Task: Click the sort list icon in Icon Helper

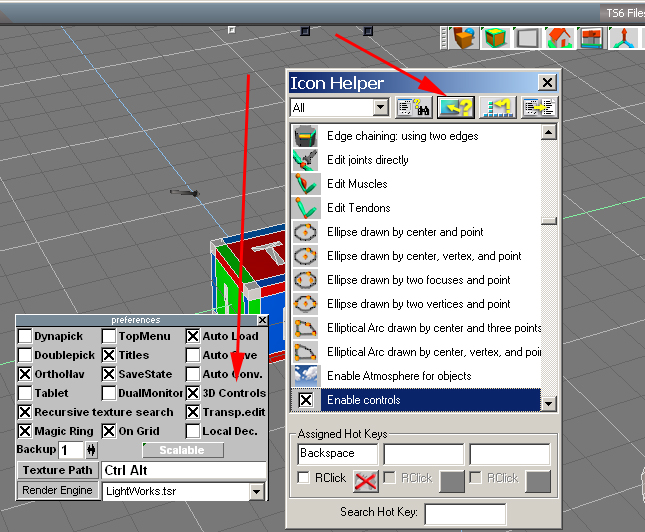Action: 498,108
